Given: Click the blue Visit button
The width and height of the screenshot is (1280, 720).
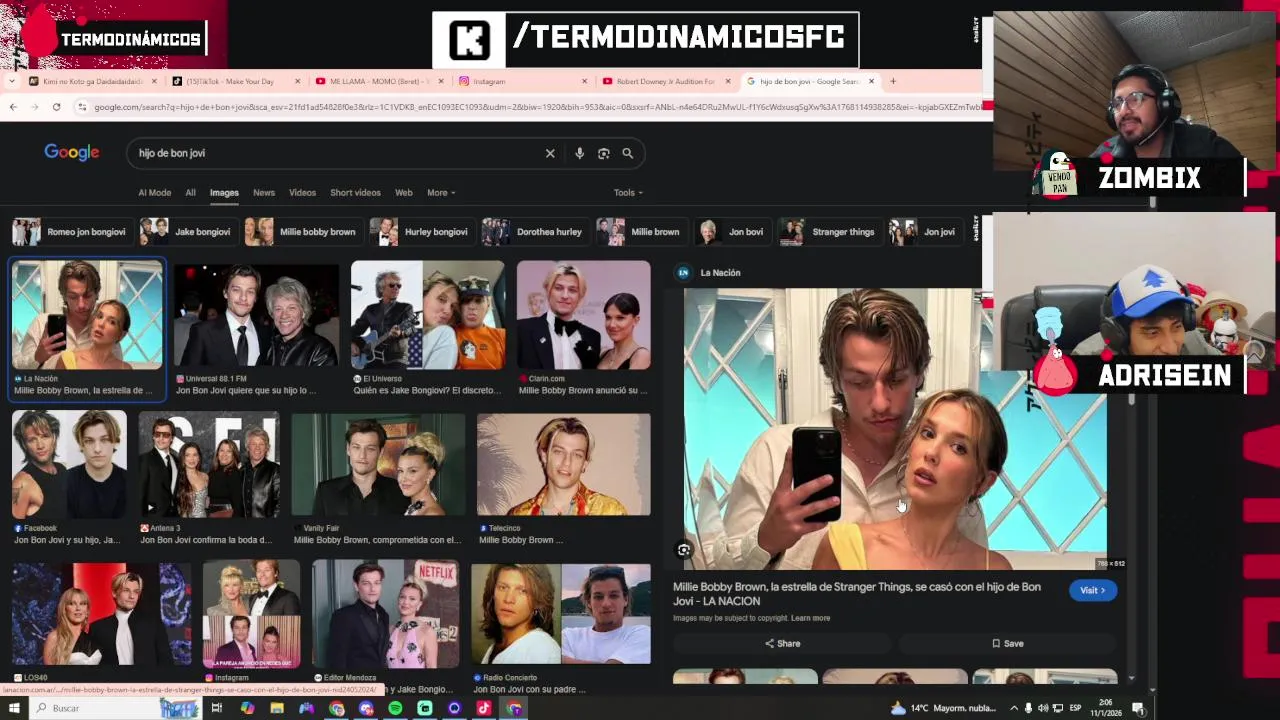Looking at the screenshot, I should [1092, 590].
